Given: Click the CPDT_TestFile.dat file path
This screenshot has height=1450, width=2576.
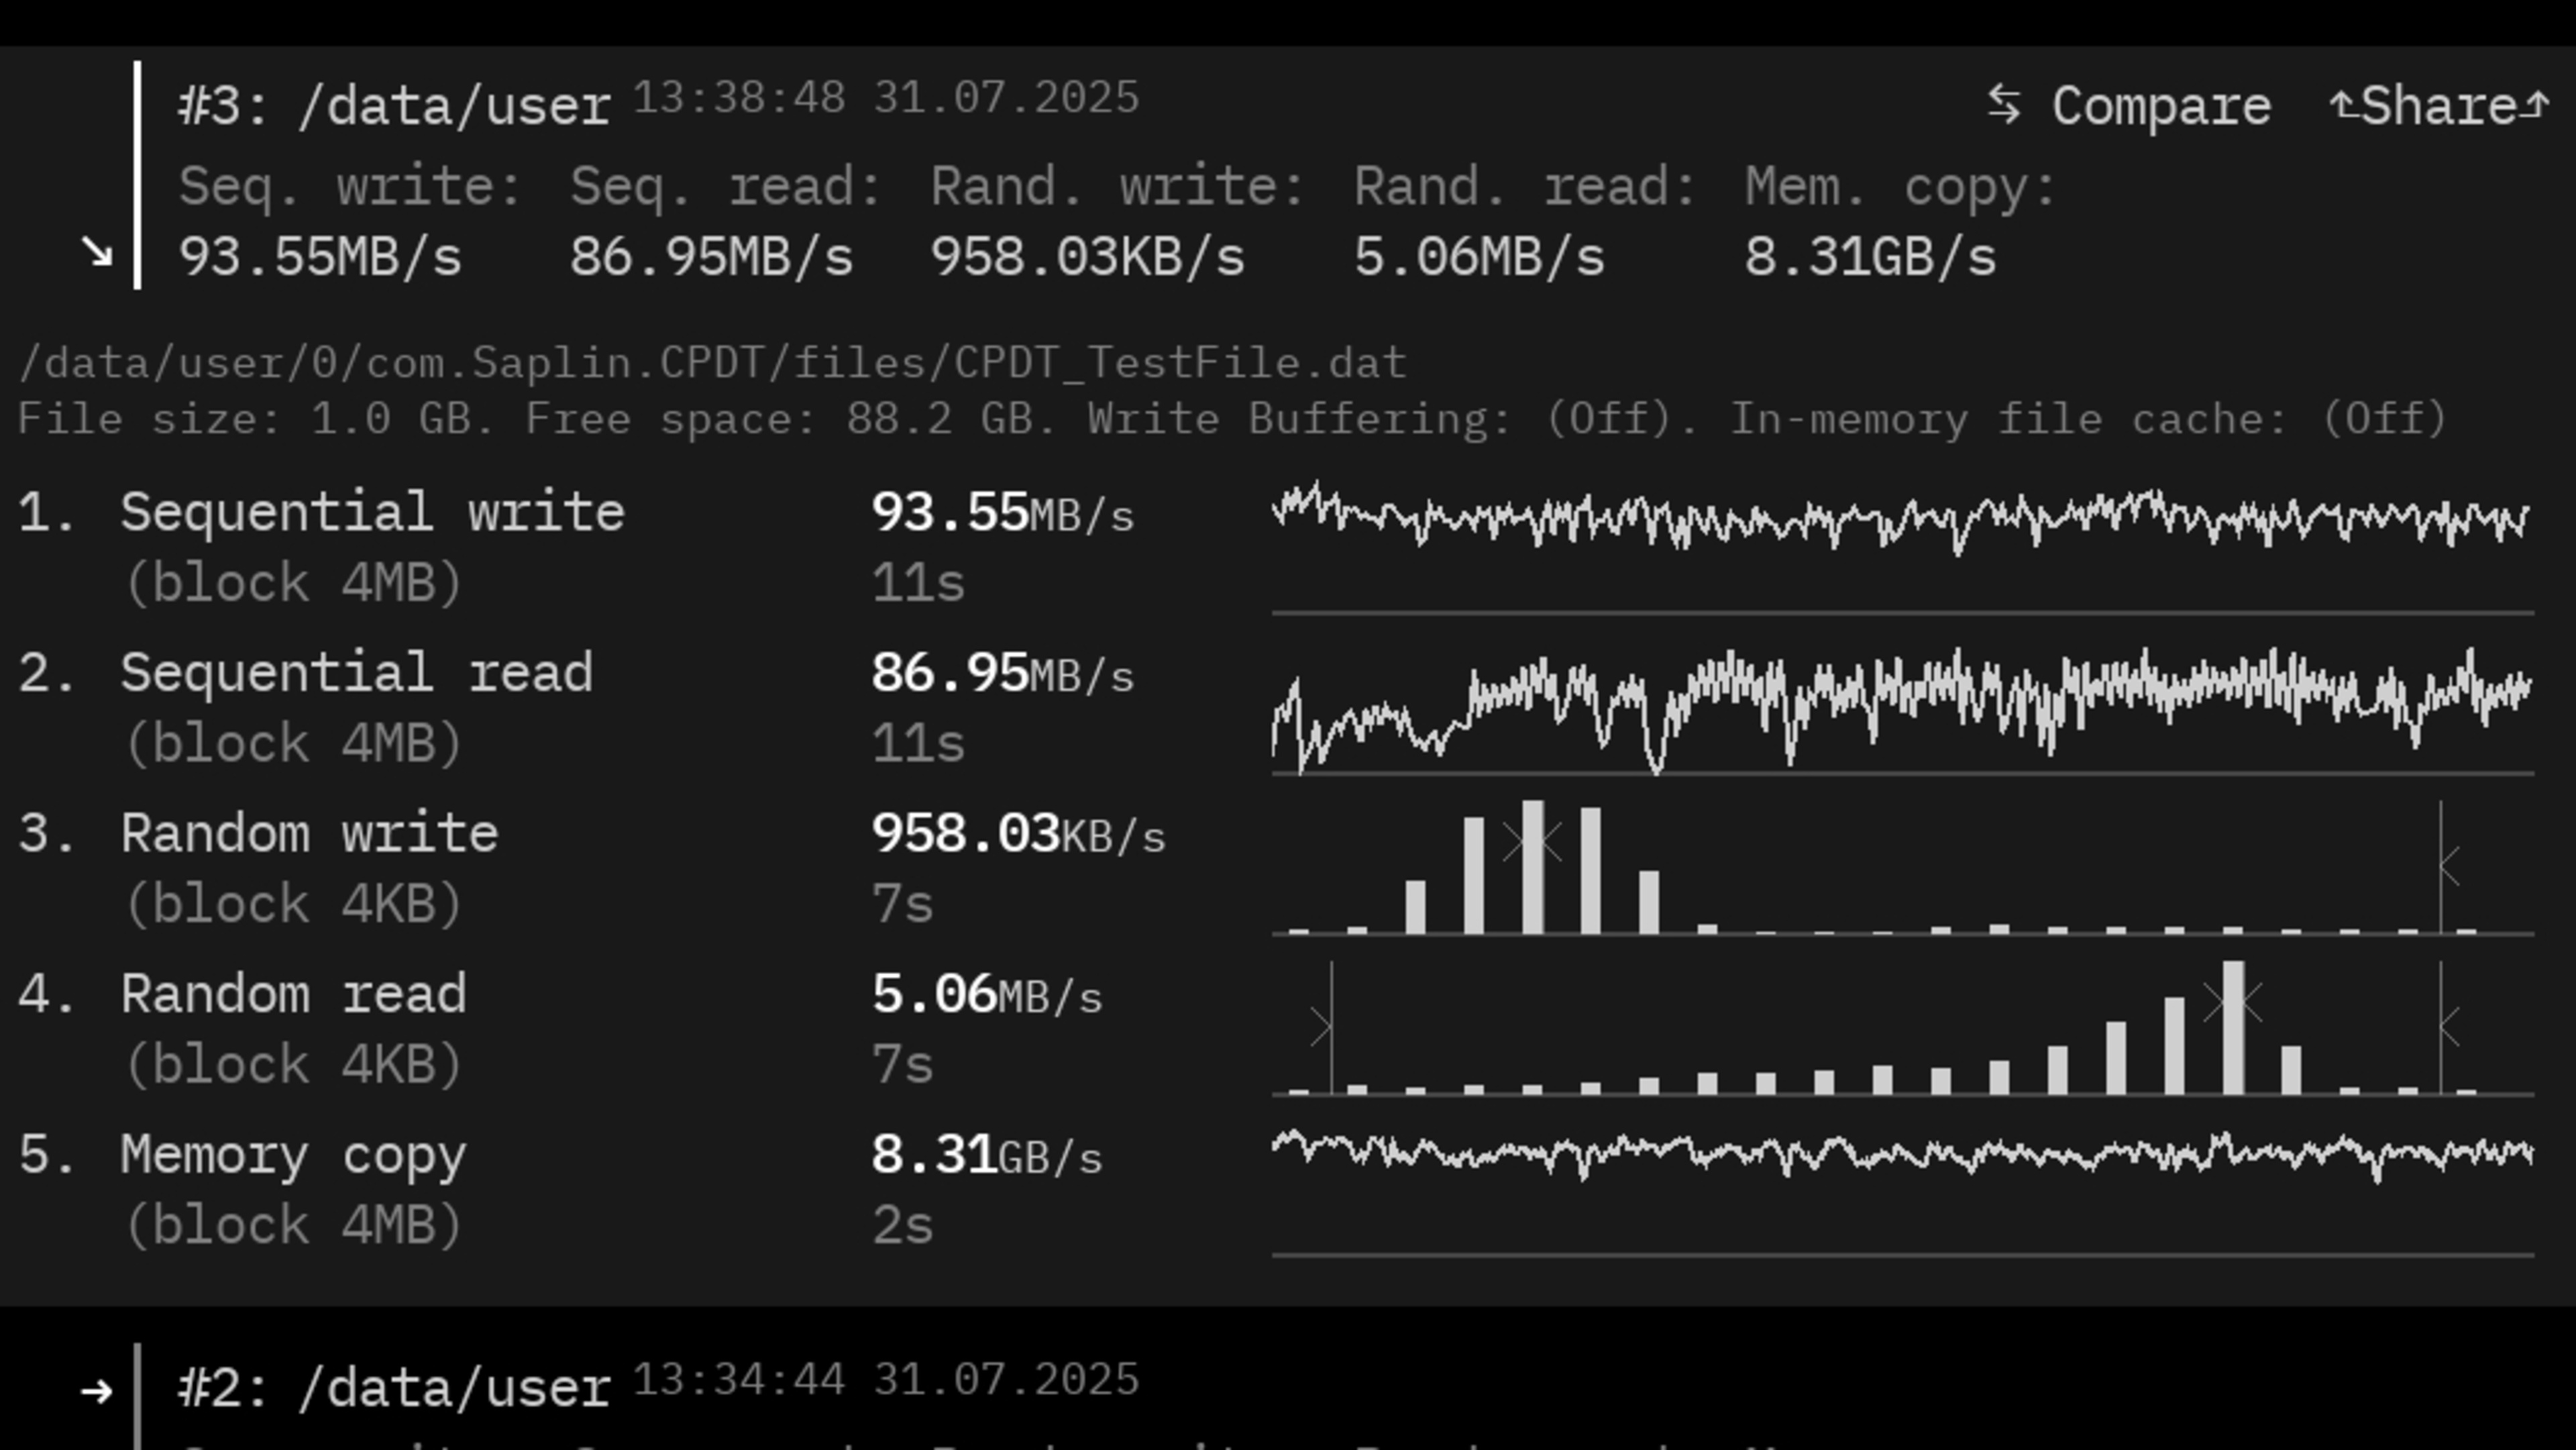Looking at the screenshot, I should point(712,362).
